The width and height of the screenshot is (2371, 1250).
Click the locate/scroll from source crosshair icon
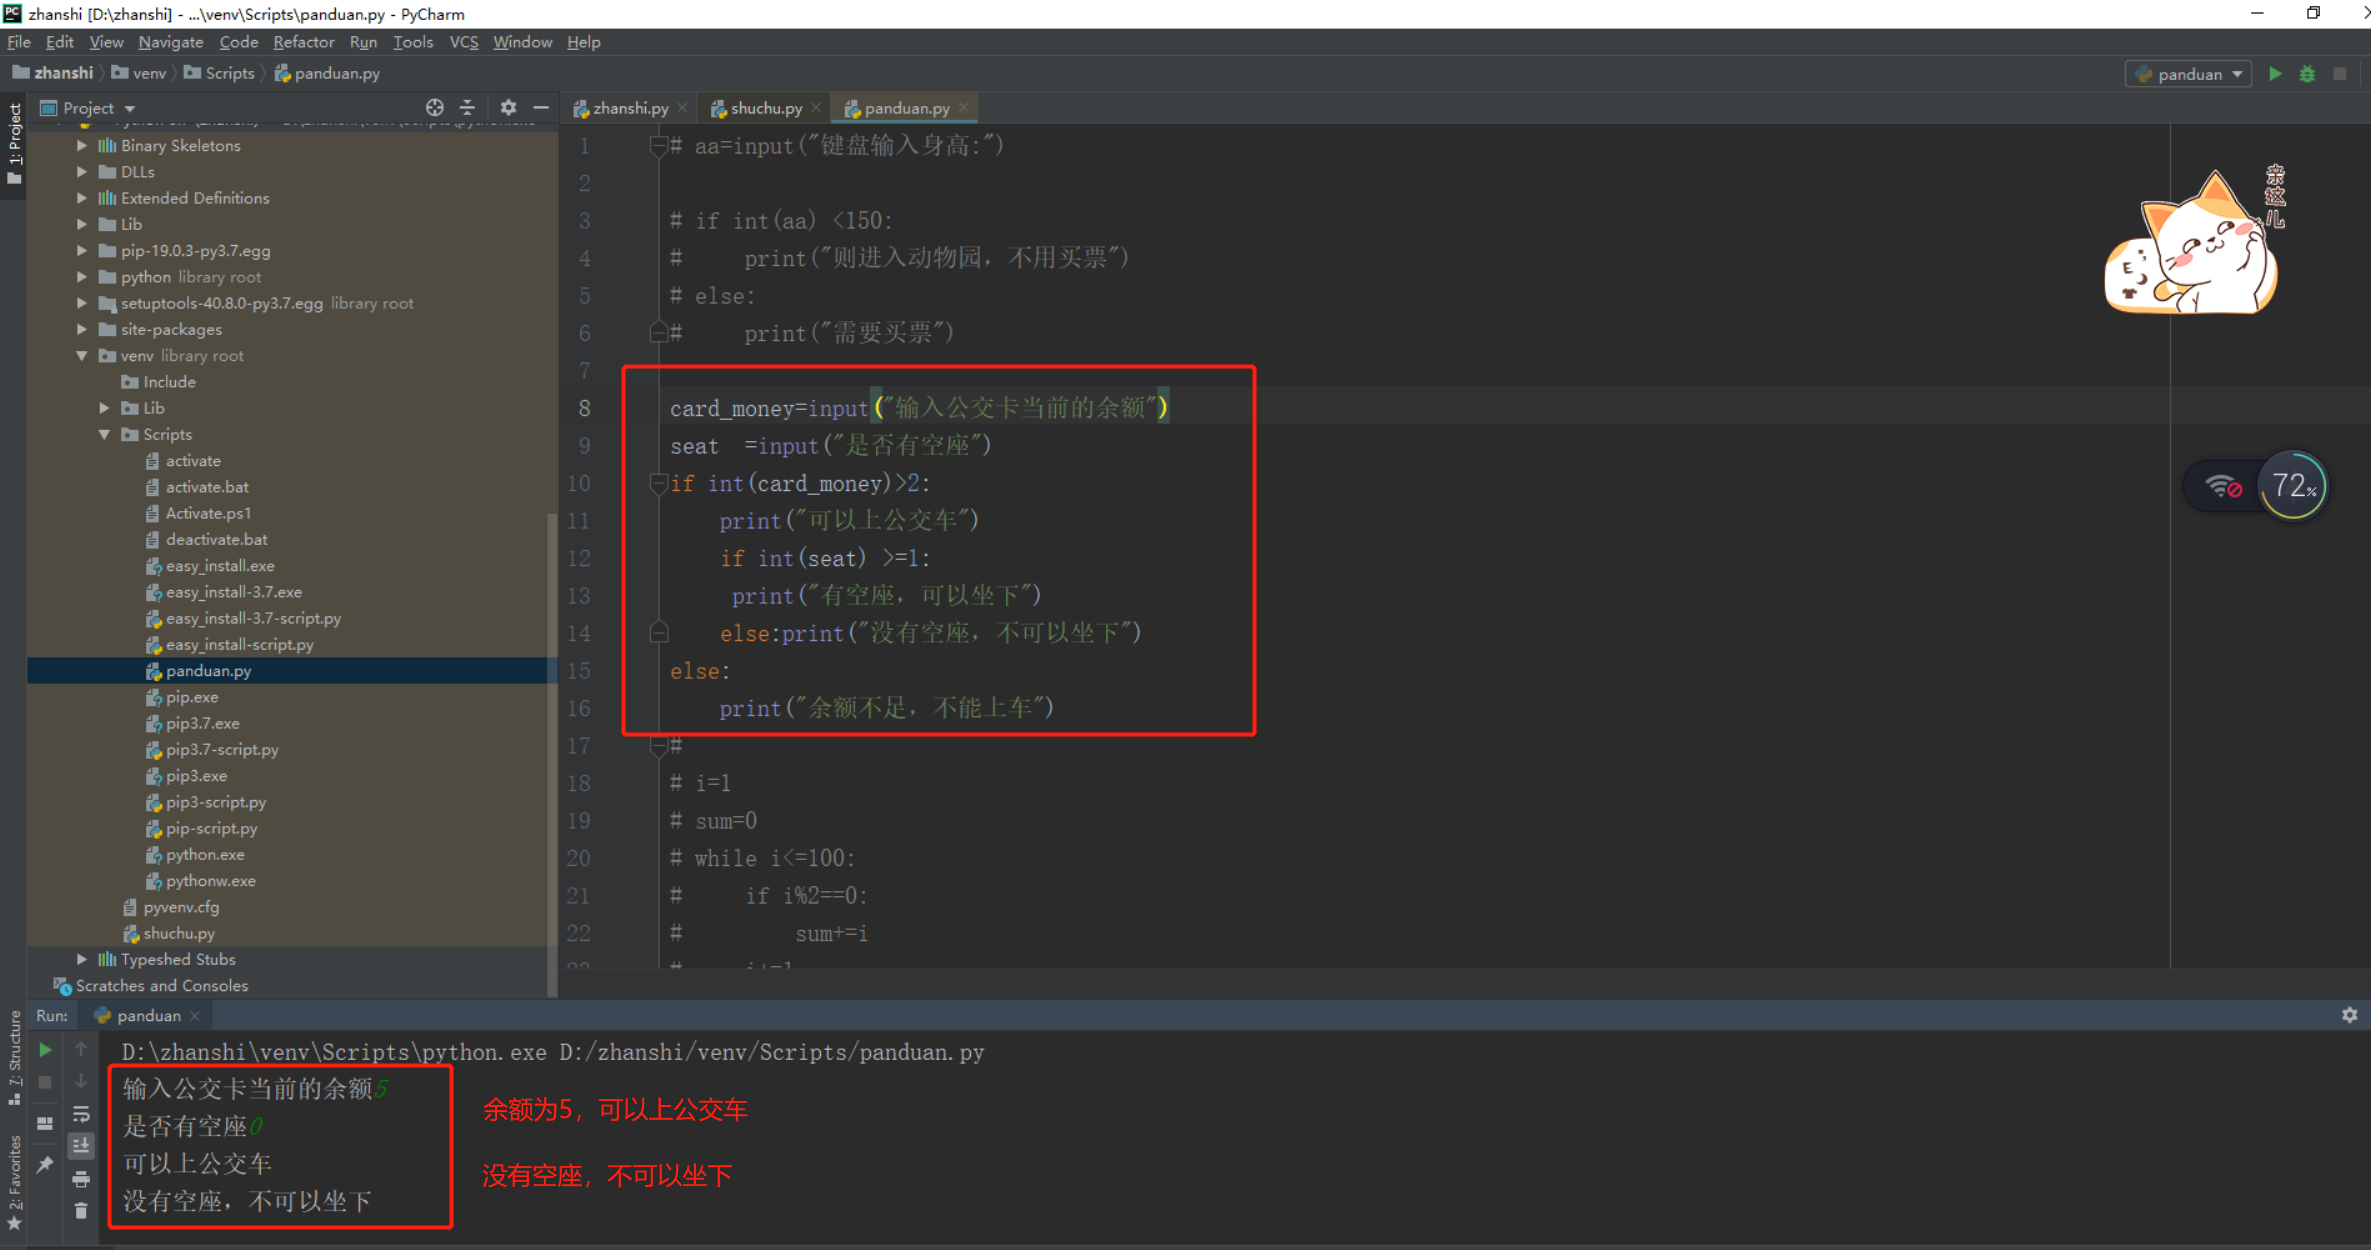click(x=434, y=107)
